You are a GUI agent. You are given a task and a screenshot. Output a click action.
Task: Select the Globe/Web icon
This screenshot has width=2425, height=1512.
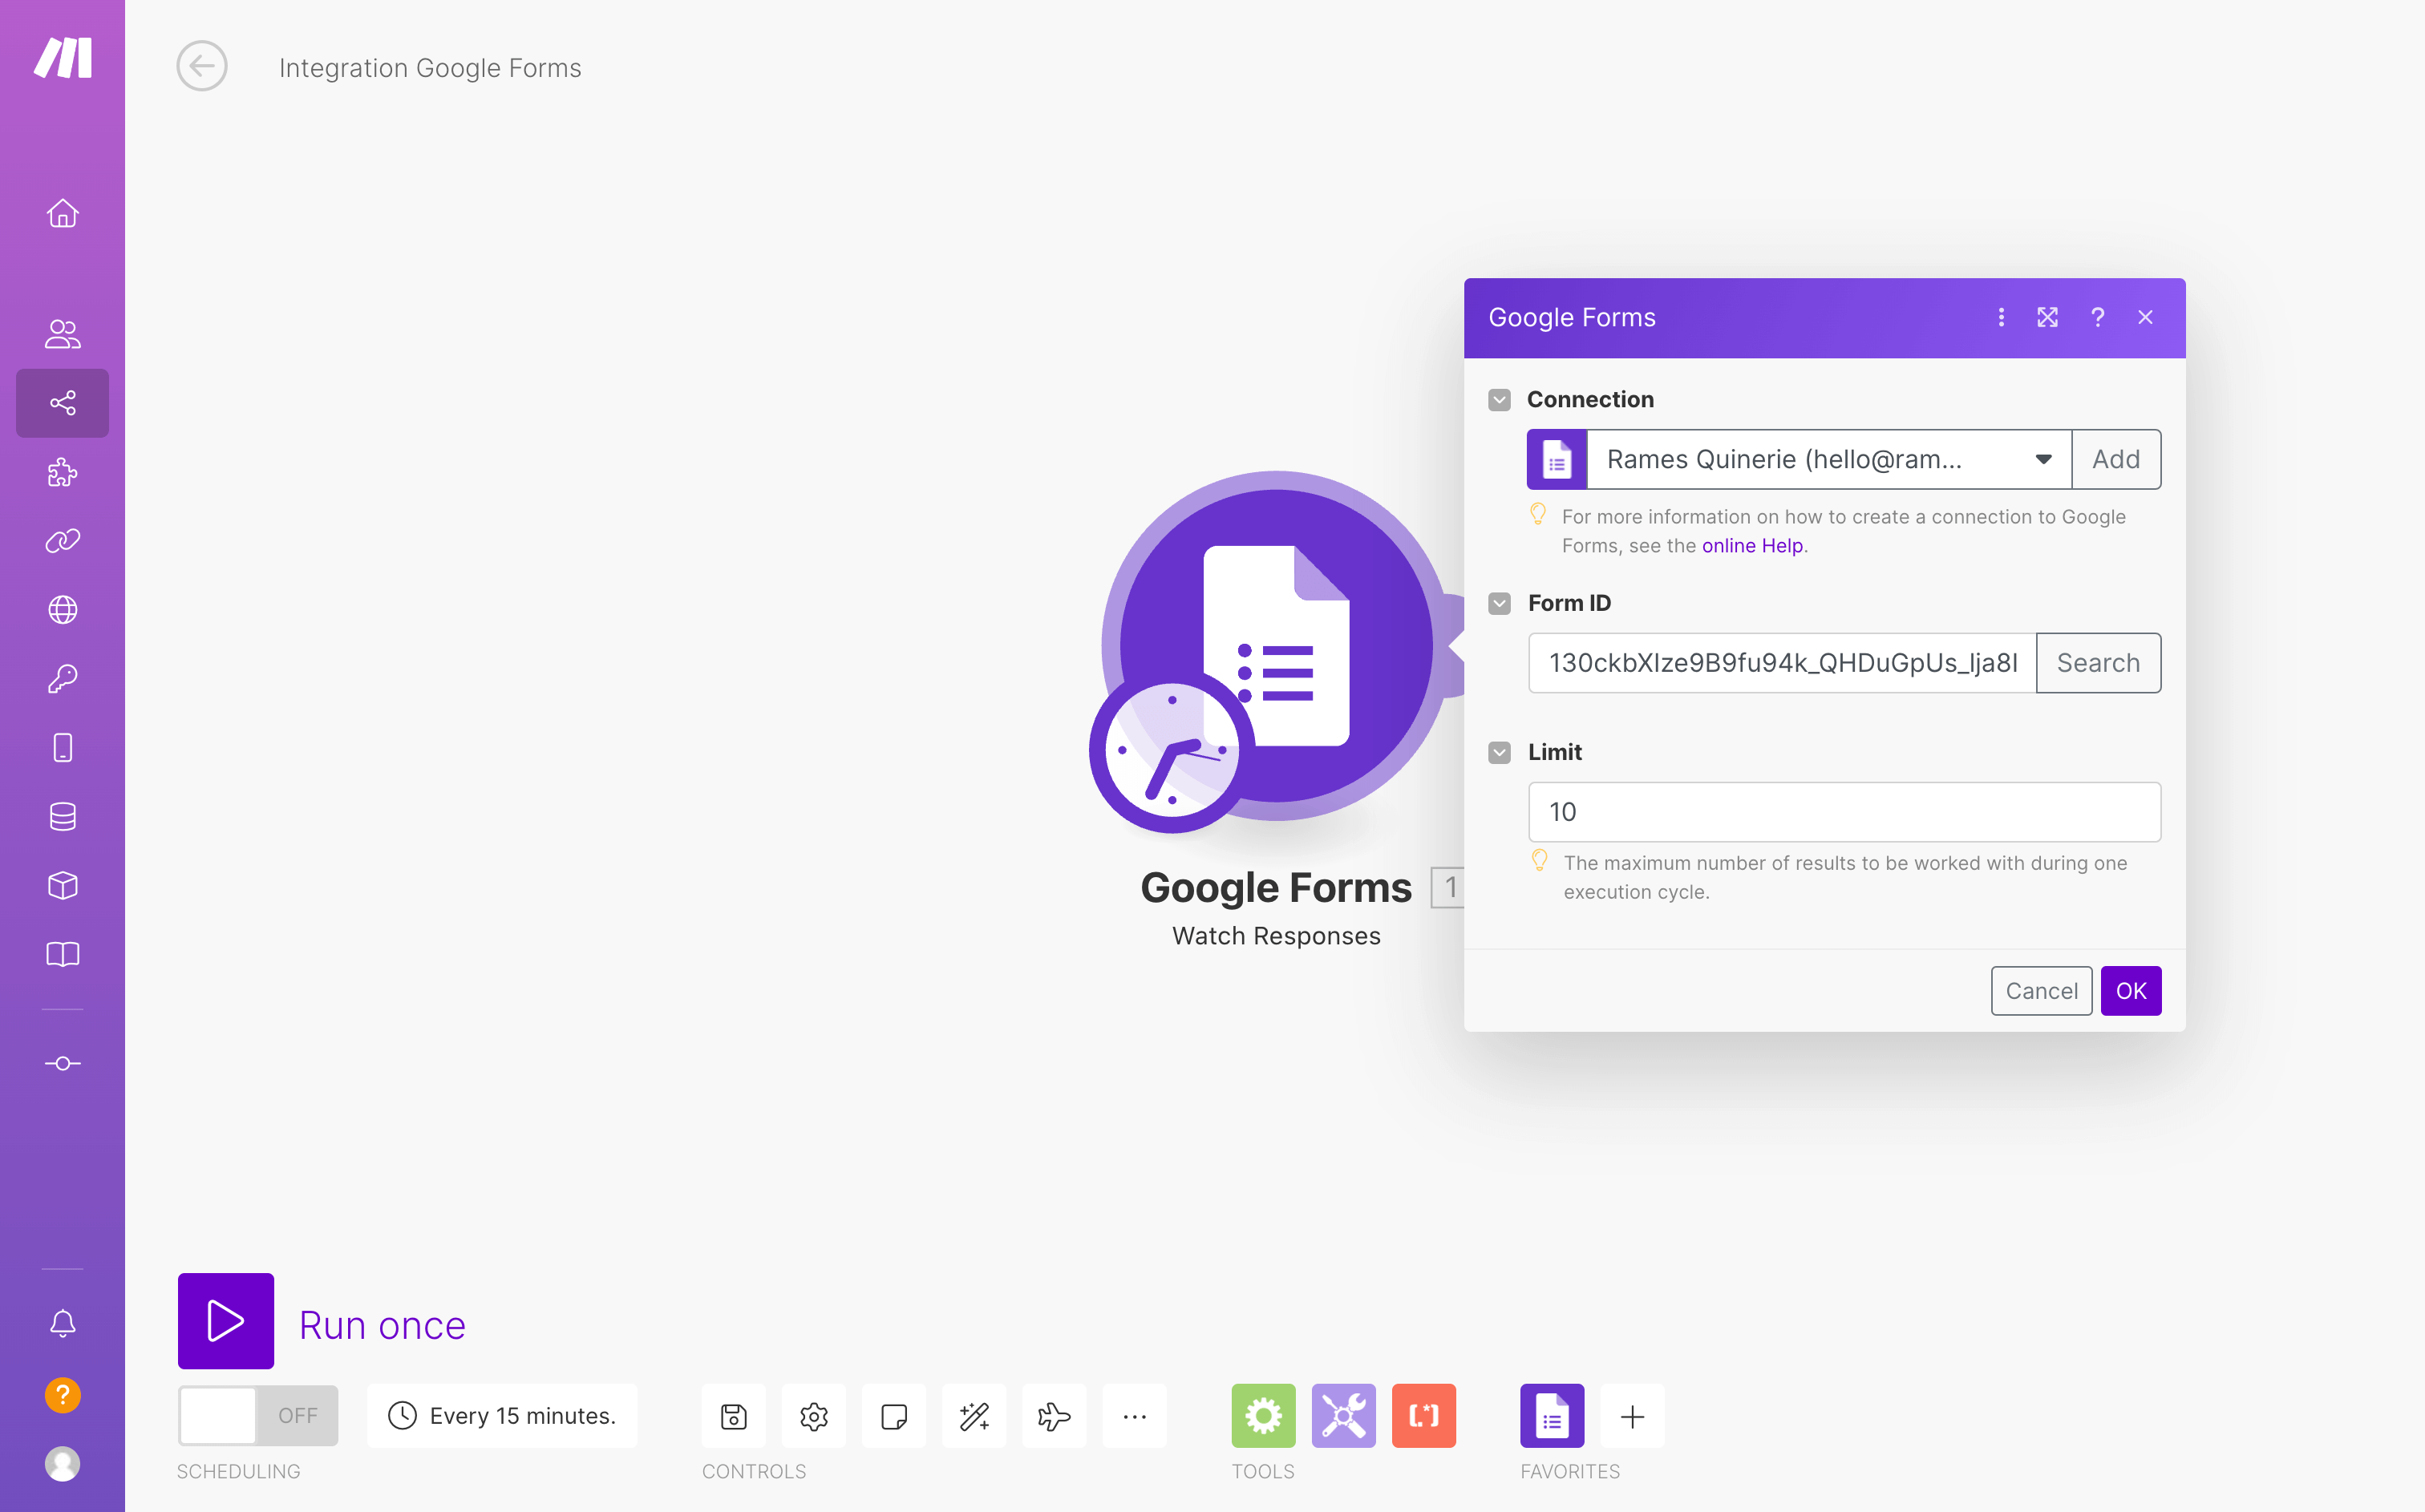click(x=63, y=609)
